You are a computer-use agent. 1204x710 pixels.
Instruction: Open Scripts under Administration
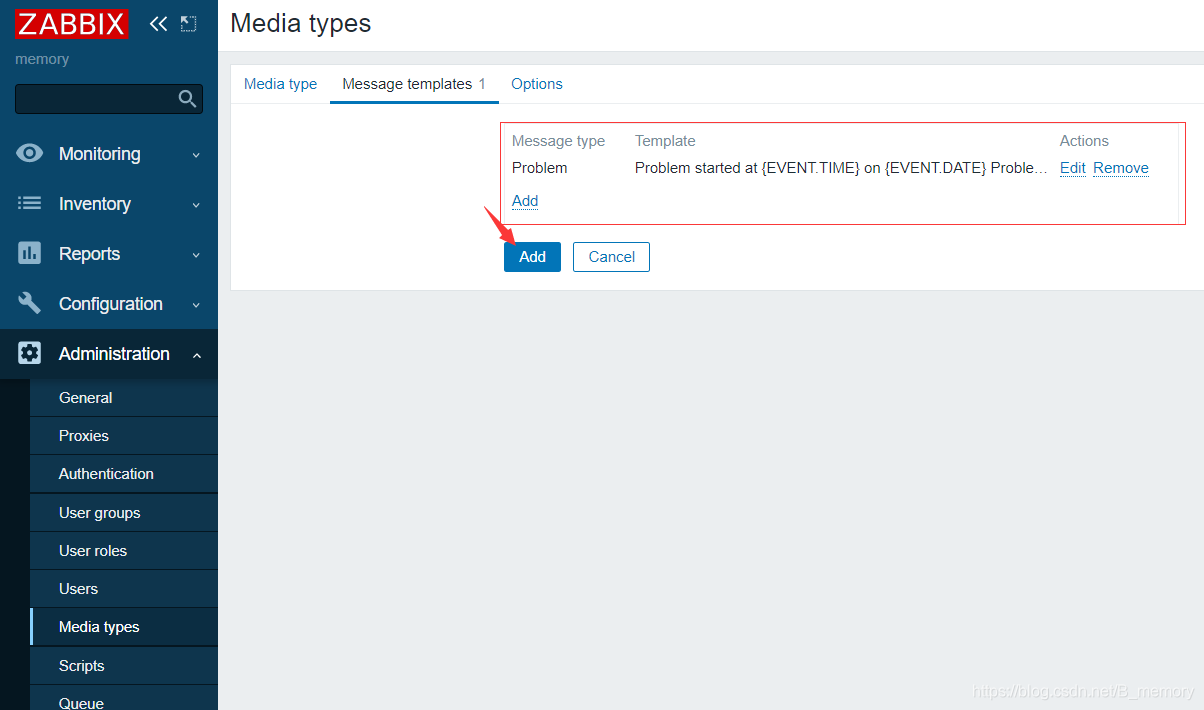coord(124,666)
